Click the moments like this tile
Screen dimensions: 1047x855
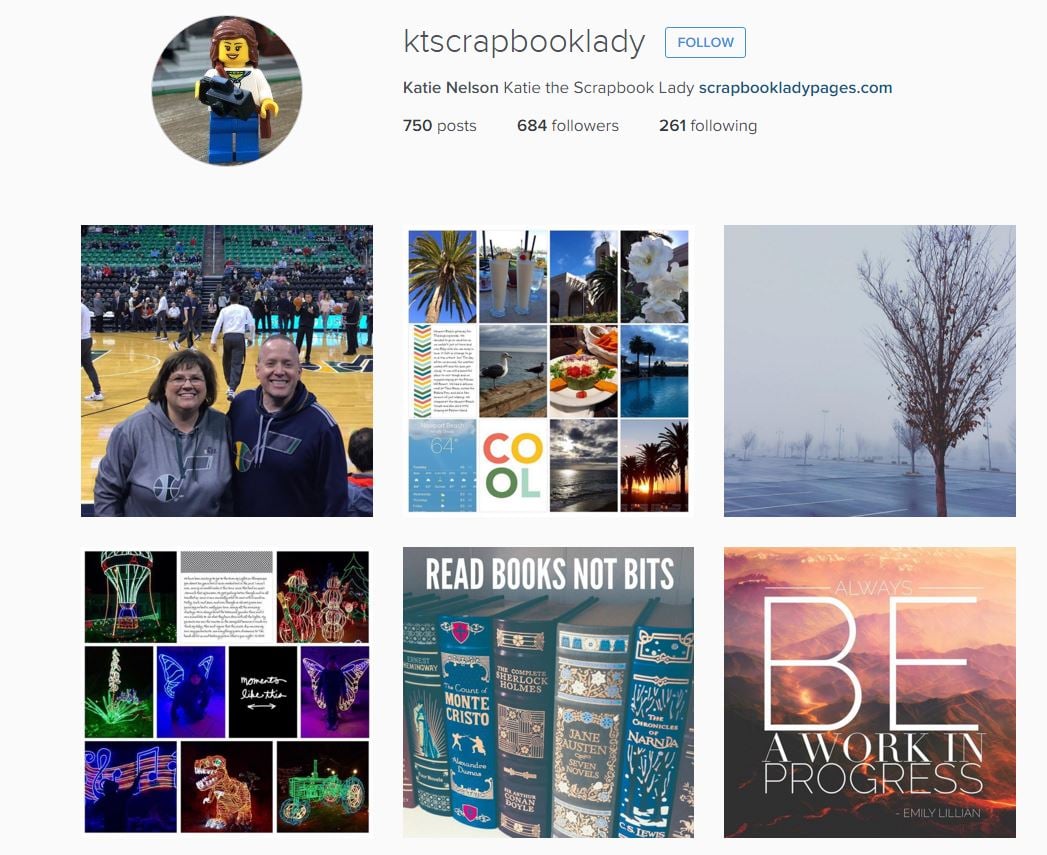click(262, 691)
